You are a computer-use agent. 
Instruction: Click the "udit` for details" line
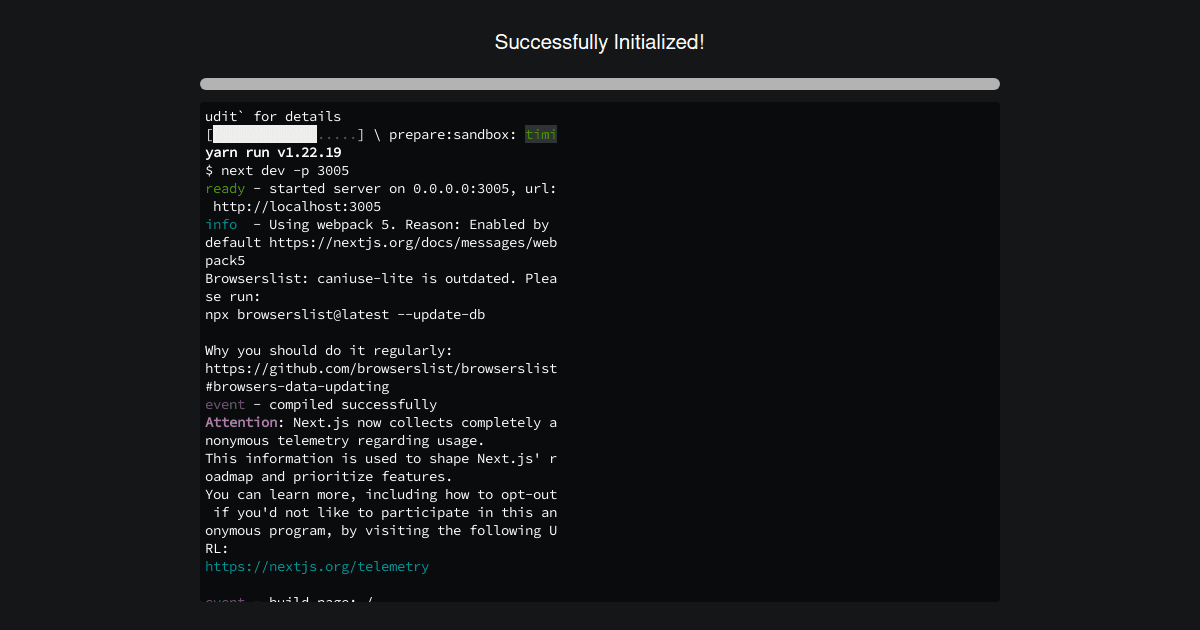click(273, 117)
